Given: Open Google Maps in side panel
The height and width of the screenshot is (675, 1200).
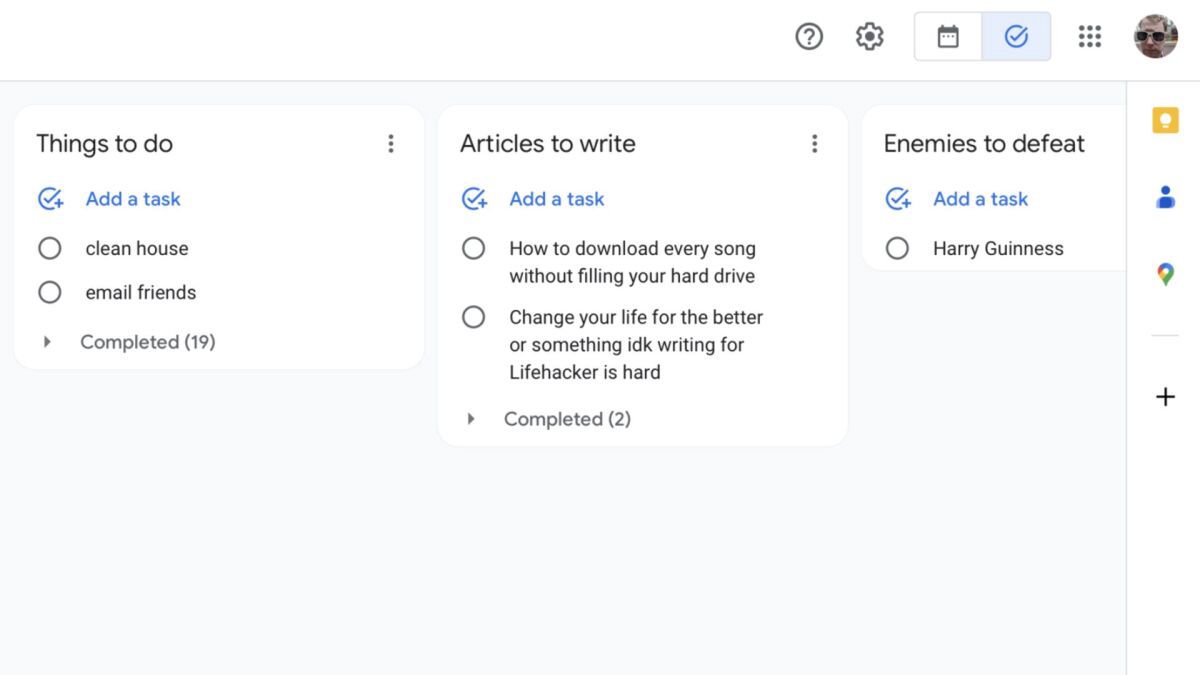Looking at the screenshot, I should point(1165,273).
